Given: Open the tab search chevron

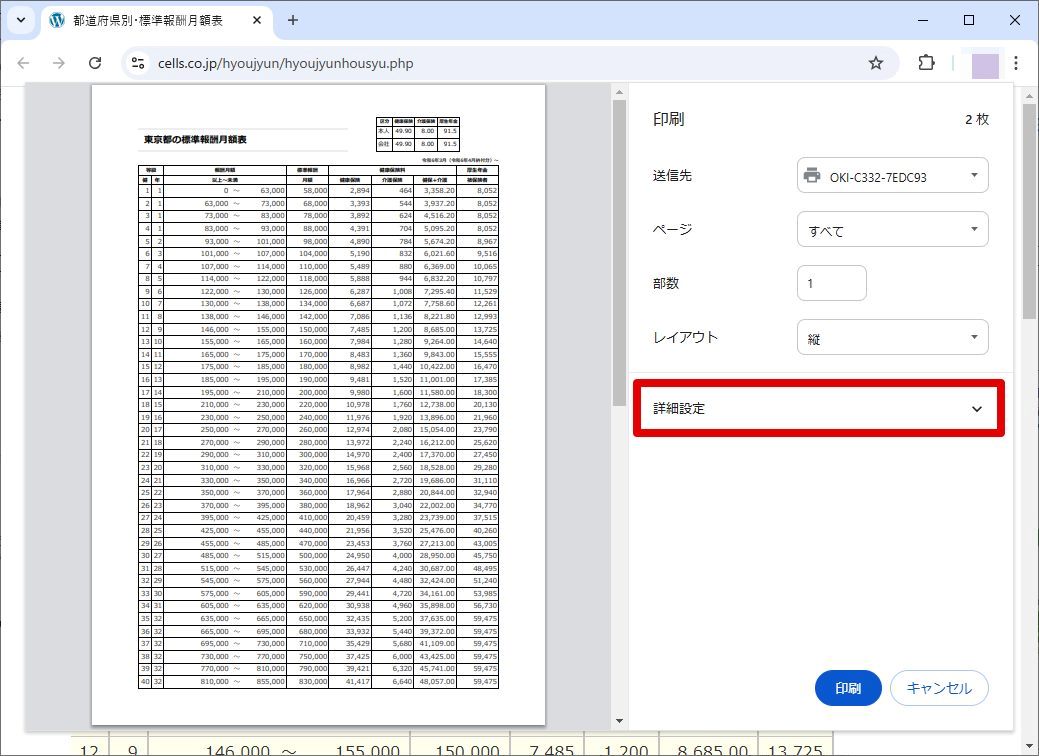Looking at the screenshot, I should click(21, 20).
